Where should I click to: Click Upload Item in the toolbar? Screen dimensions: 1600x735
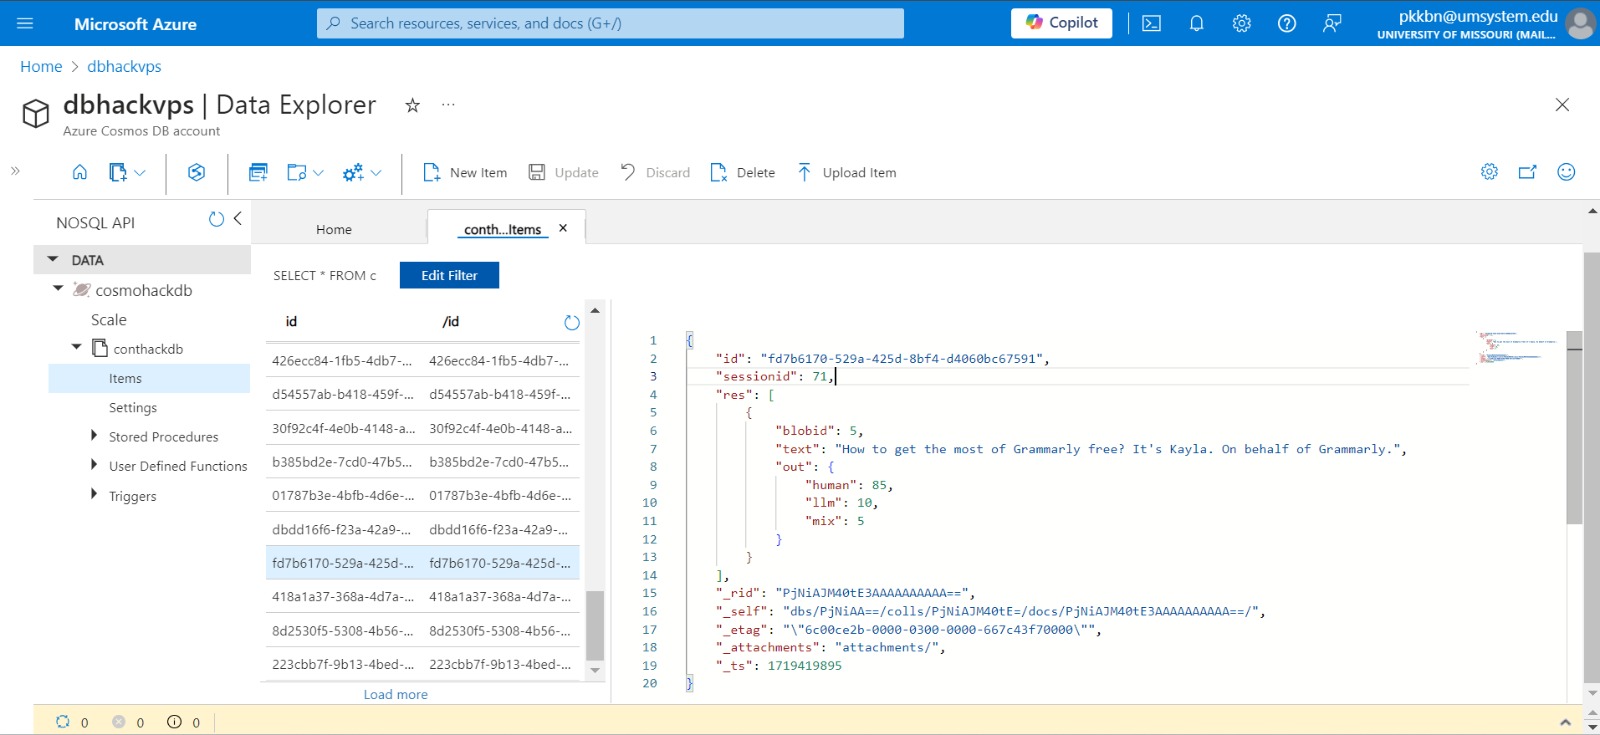[x=846, y=172]
